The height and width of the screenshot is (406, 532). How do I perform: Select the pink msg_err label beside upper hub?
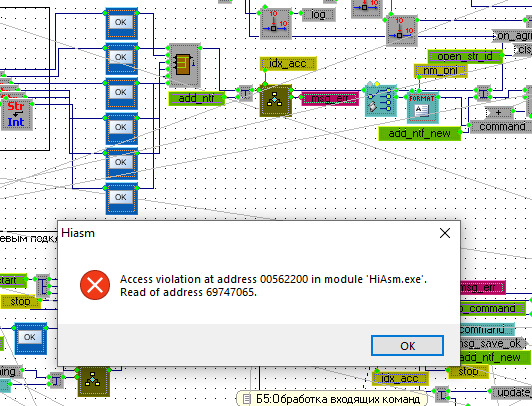(x=330, y=99)
